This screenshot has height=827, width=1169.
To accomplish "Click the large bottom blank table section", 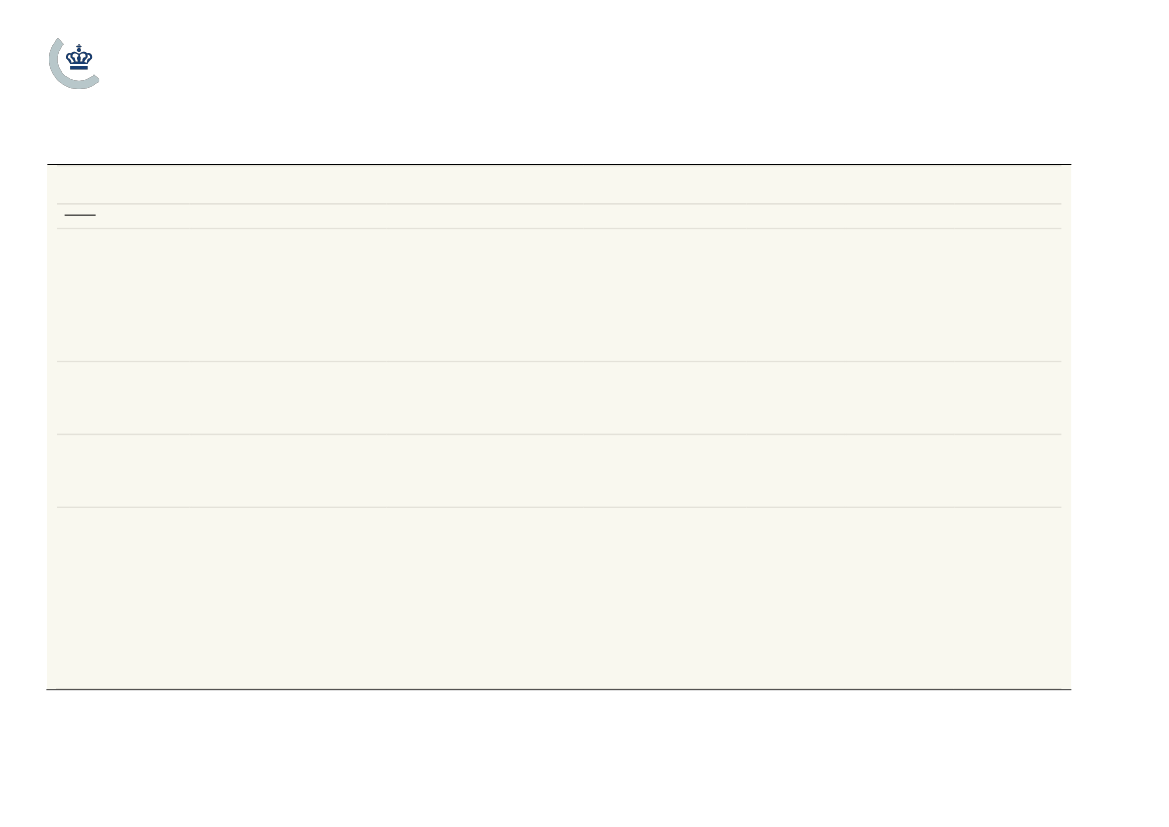I will [x=559, y=598].
